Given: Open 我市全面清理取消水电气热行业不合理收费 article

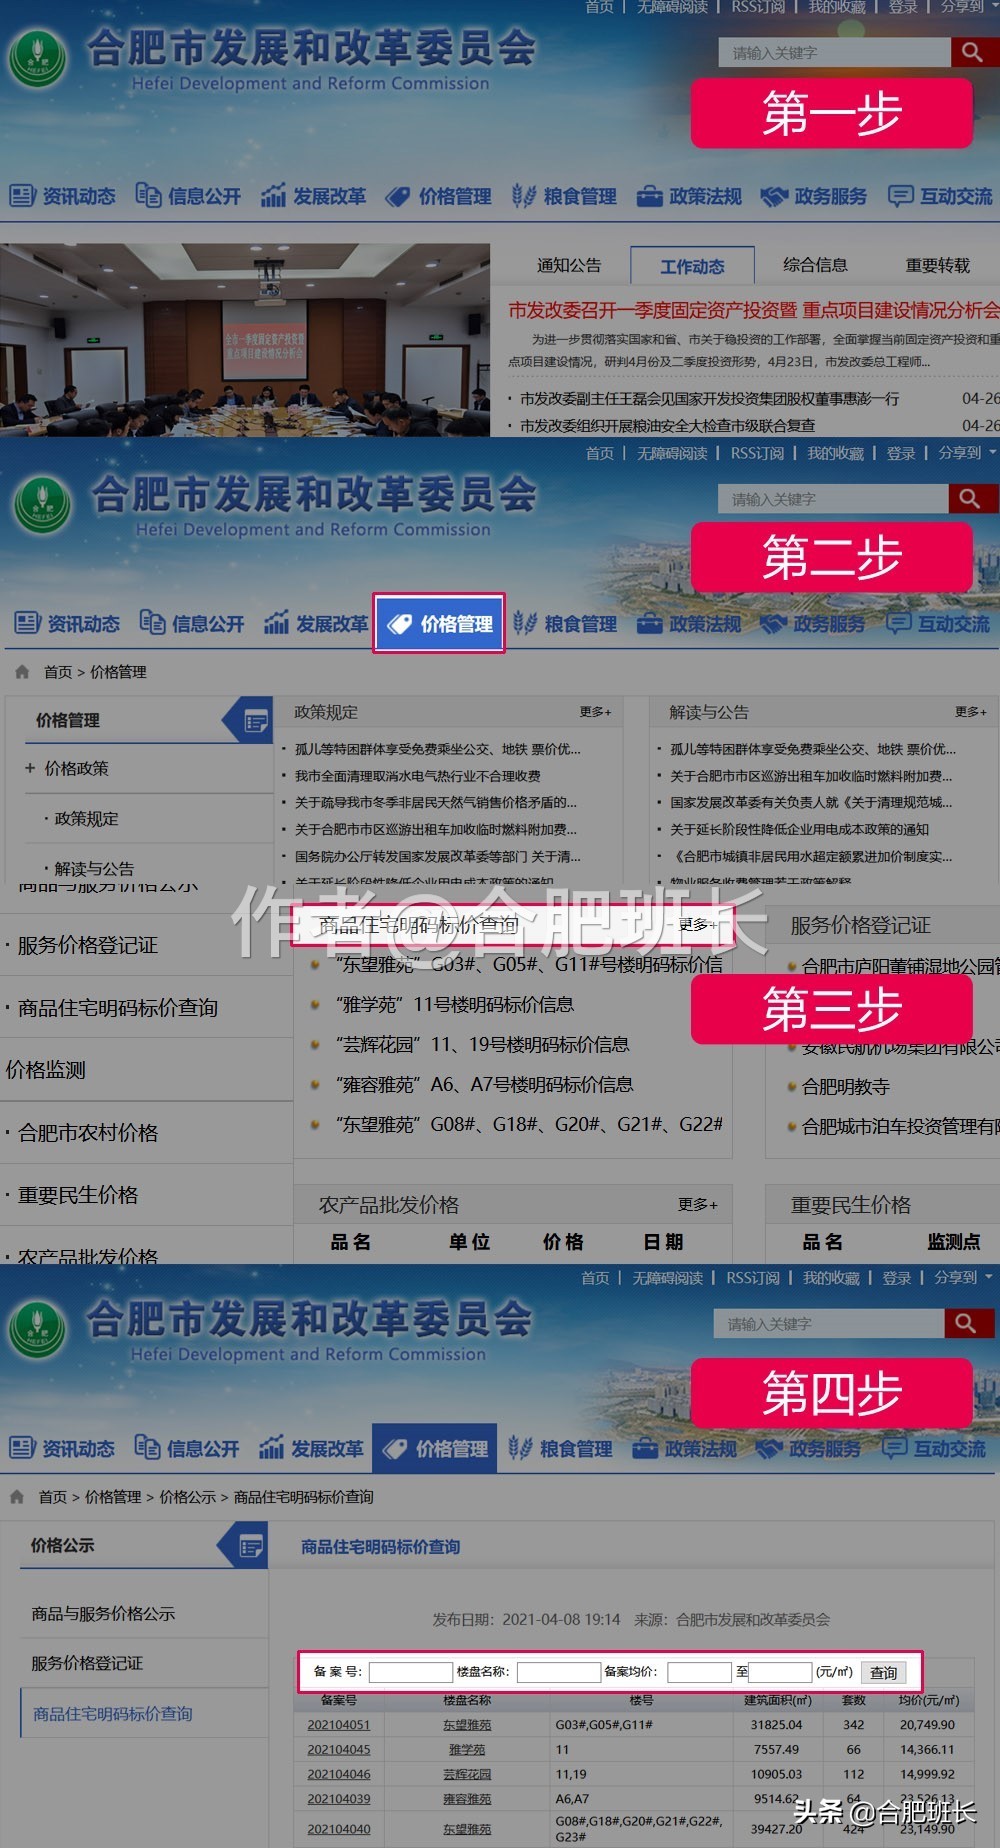Looking at the screenshot, I should [x=417, y=776].
